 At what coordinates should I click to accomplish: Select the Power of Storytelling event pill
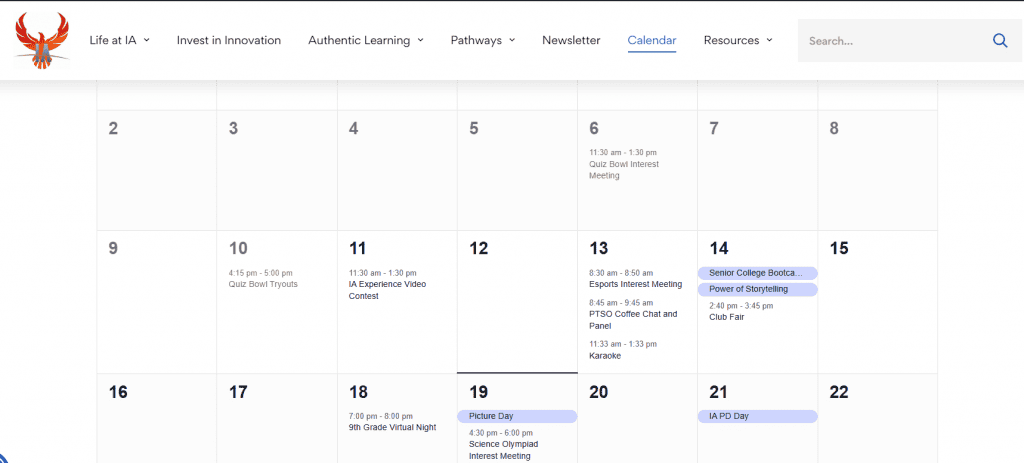(x=758, y=289)
